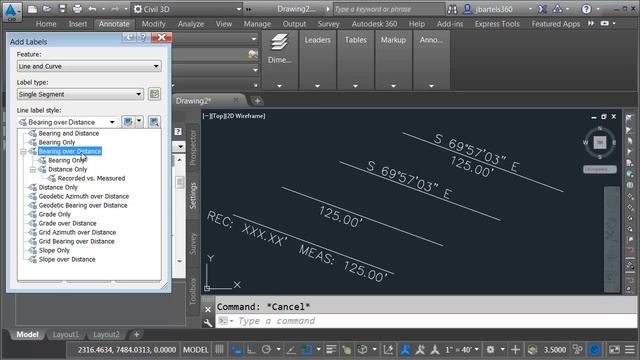The image size is (640, 360).
Task: Toggle ortho mode in the status bar
Action: [x=251, y=350]
